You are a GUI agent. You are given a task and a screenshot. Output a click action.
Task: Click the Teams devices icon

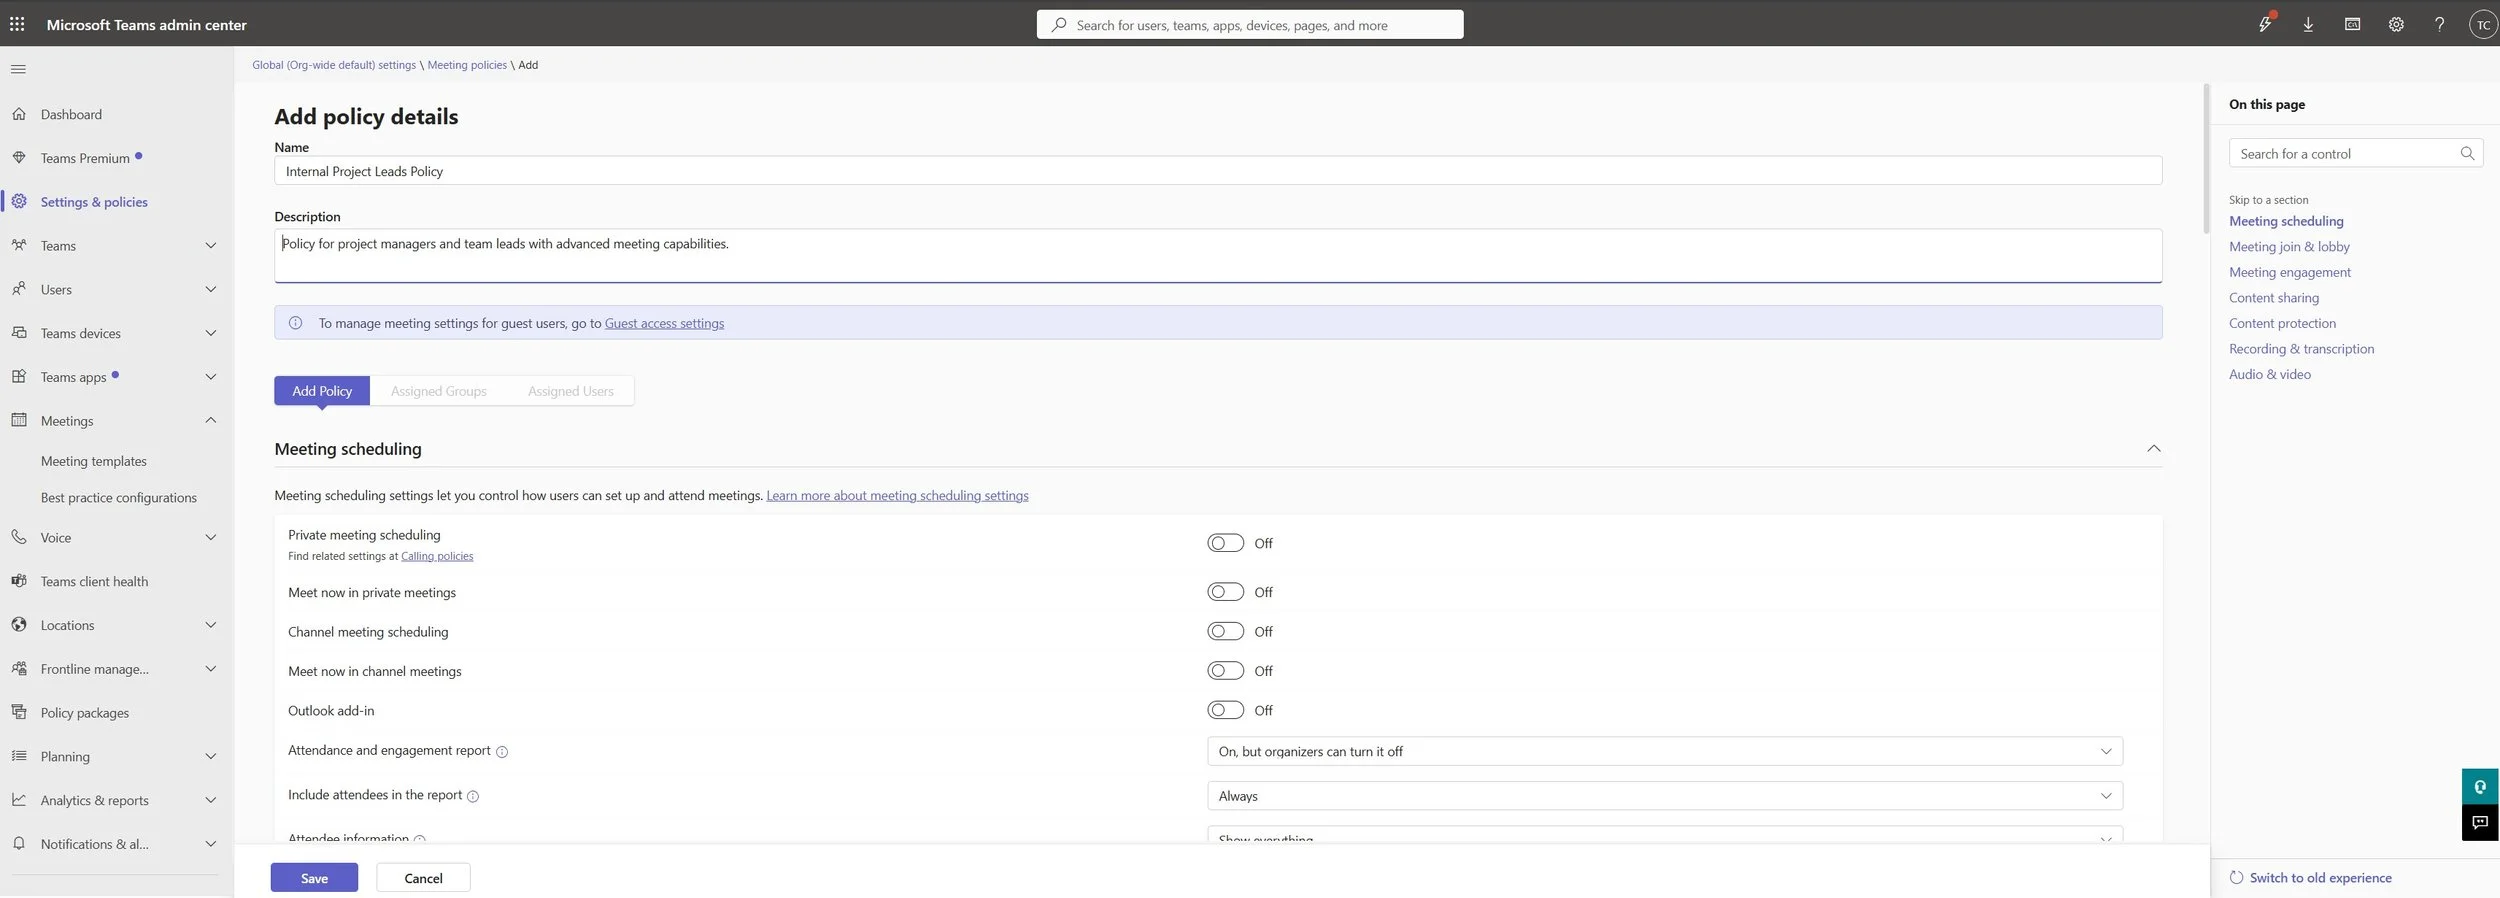point(19,333)
